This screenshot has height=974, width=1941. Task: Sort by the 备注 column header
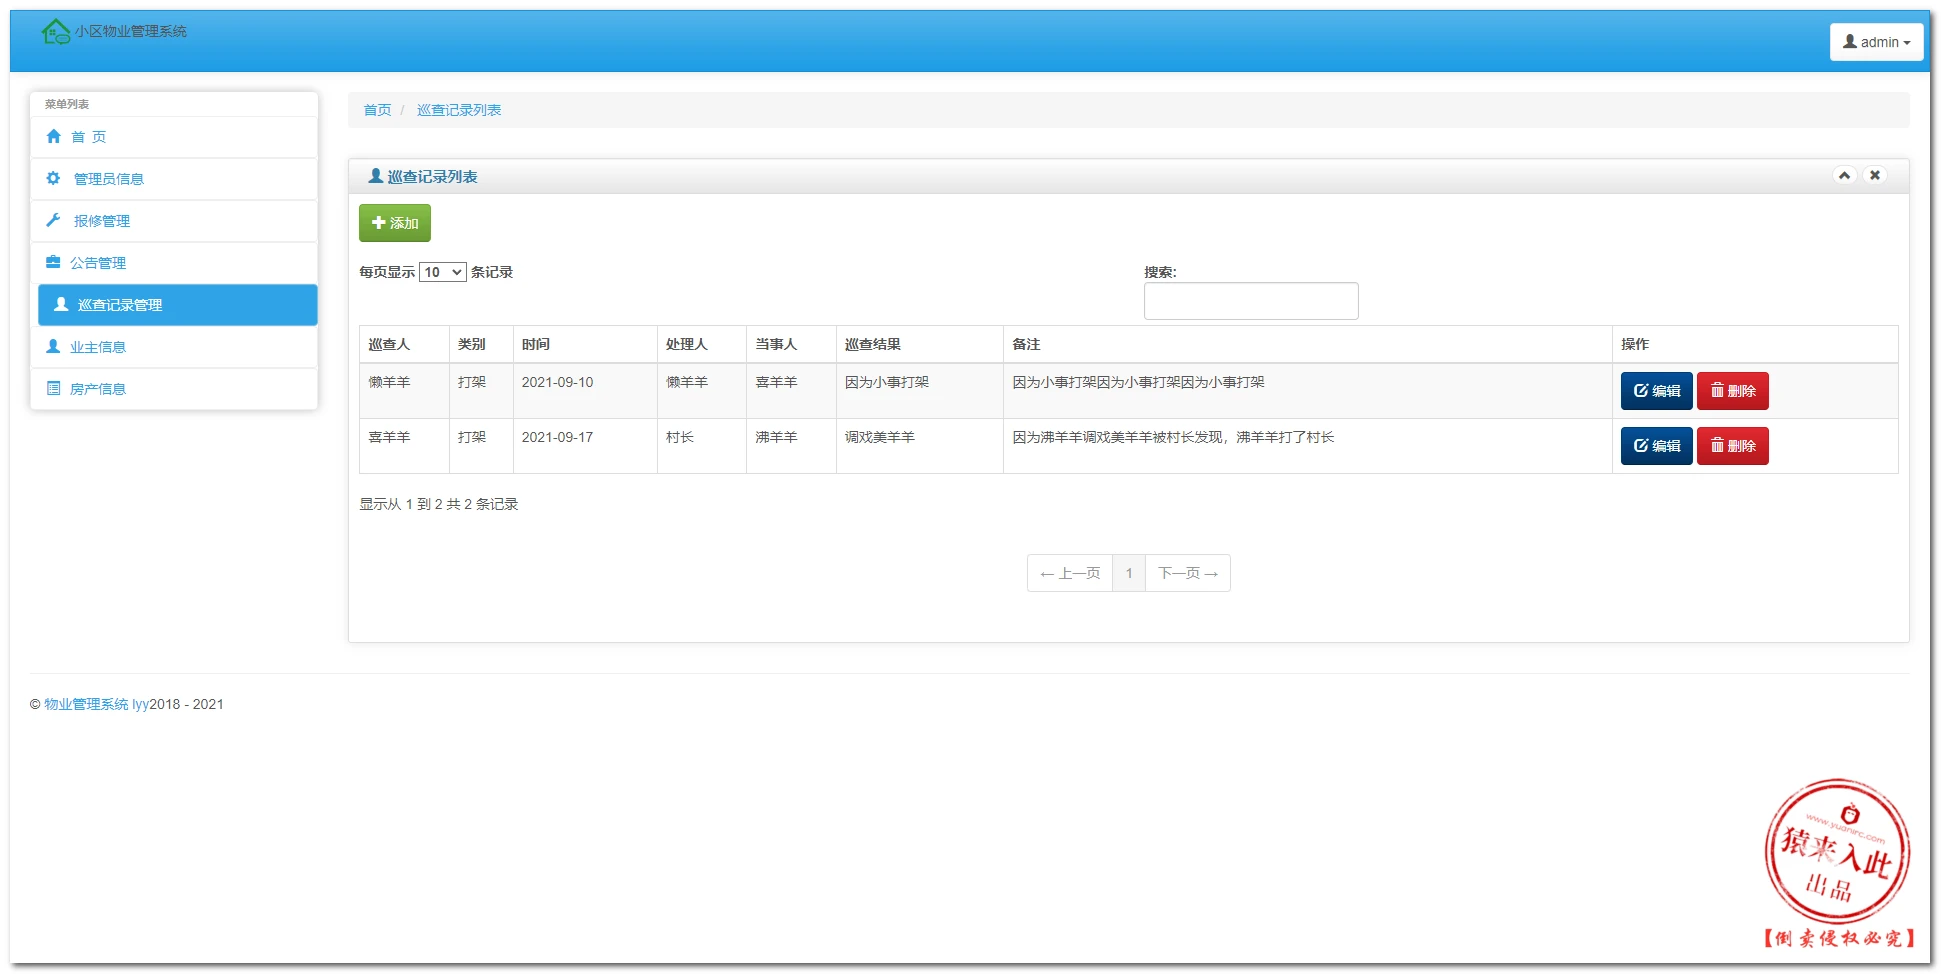(1307, 344)
